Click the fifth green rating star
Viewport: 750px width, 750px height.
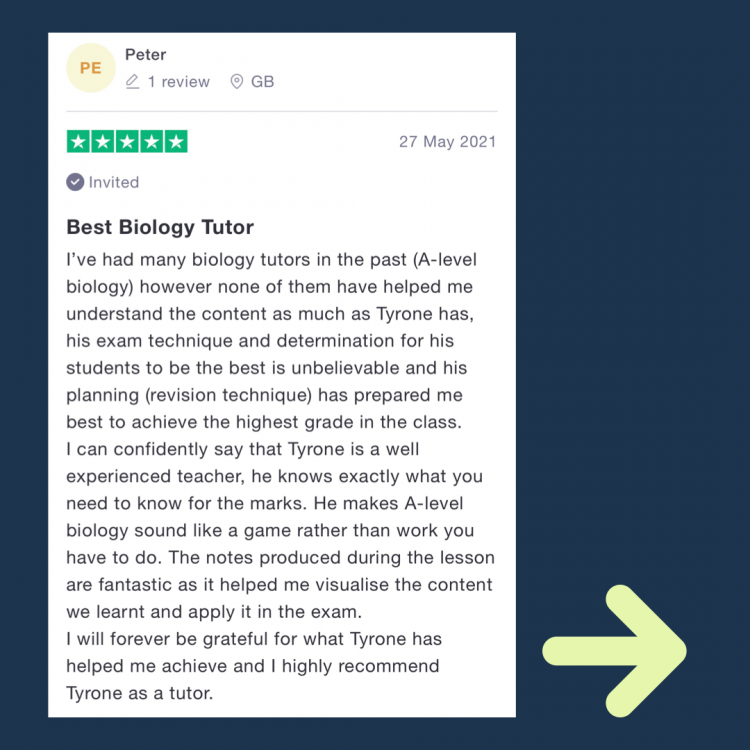176,142
